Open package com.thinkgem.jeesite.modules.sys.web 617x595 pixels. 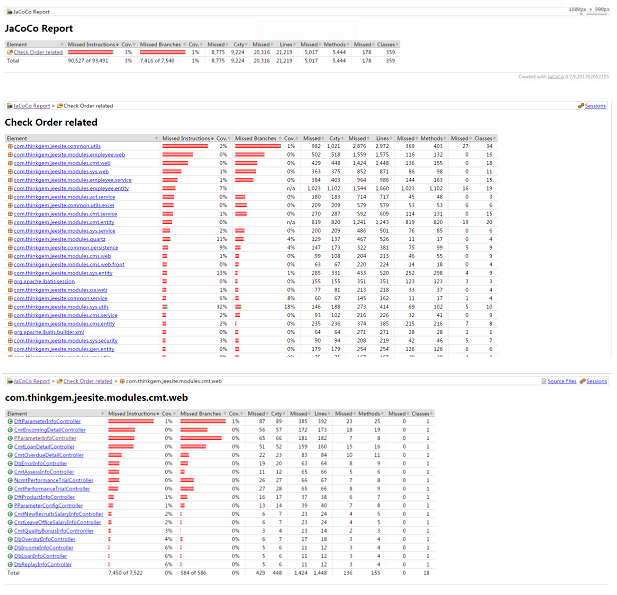point(61,172)
